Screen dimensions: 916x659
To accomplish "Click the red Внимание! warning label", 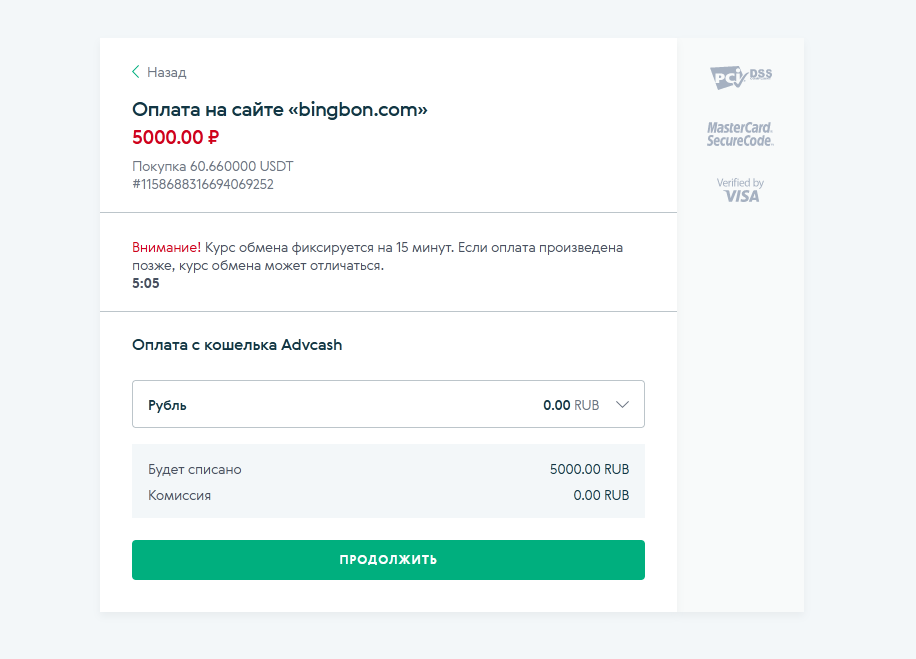I will pyautogui.click(x=166, y=248).
